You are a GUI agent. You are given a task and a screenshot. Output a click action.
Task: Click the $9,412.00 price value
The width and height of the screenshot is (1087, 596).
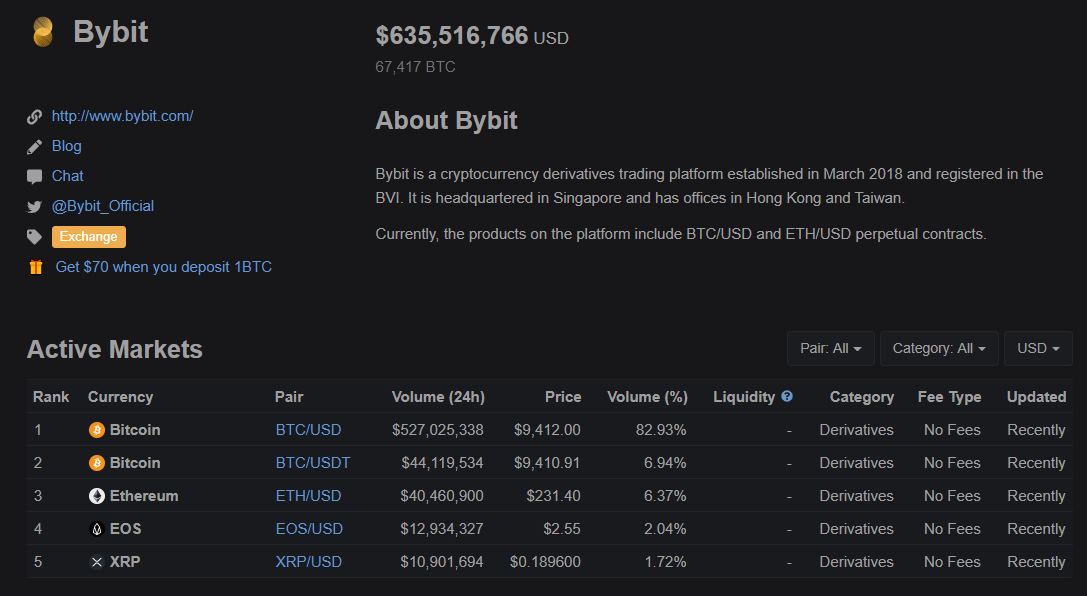pyautogui.click(x=547, y=430)
